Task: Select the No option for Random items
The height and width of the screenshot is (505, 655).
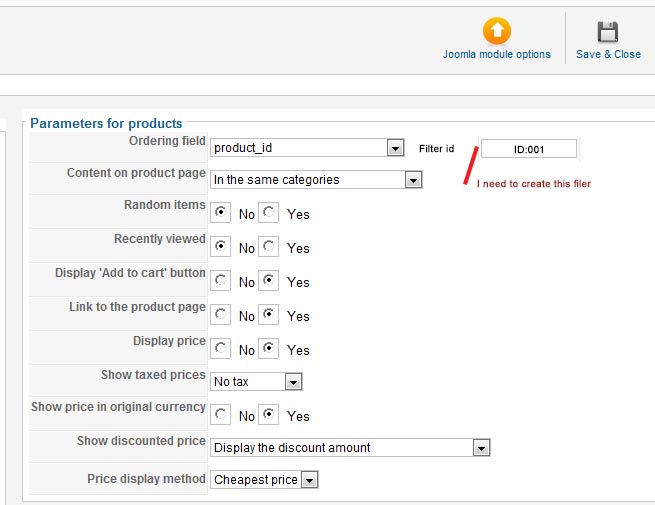Action: click(221, 213)
